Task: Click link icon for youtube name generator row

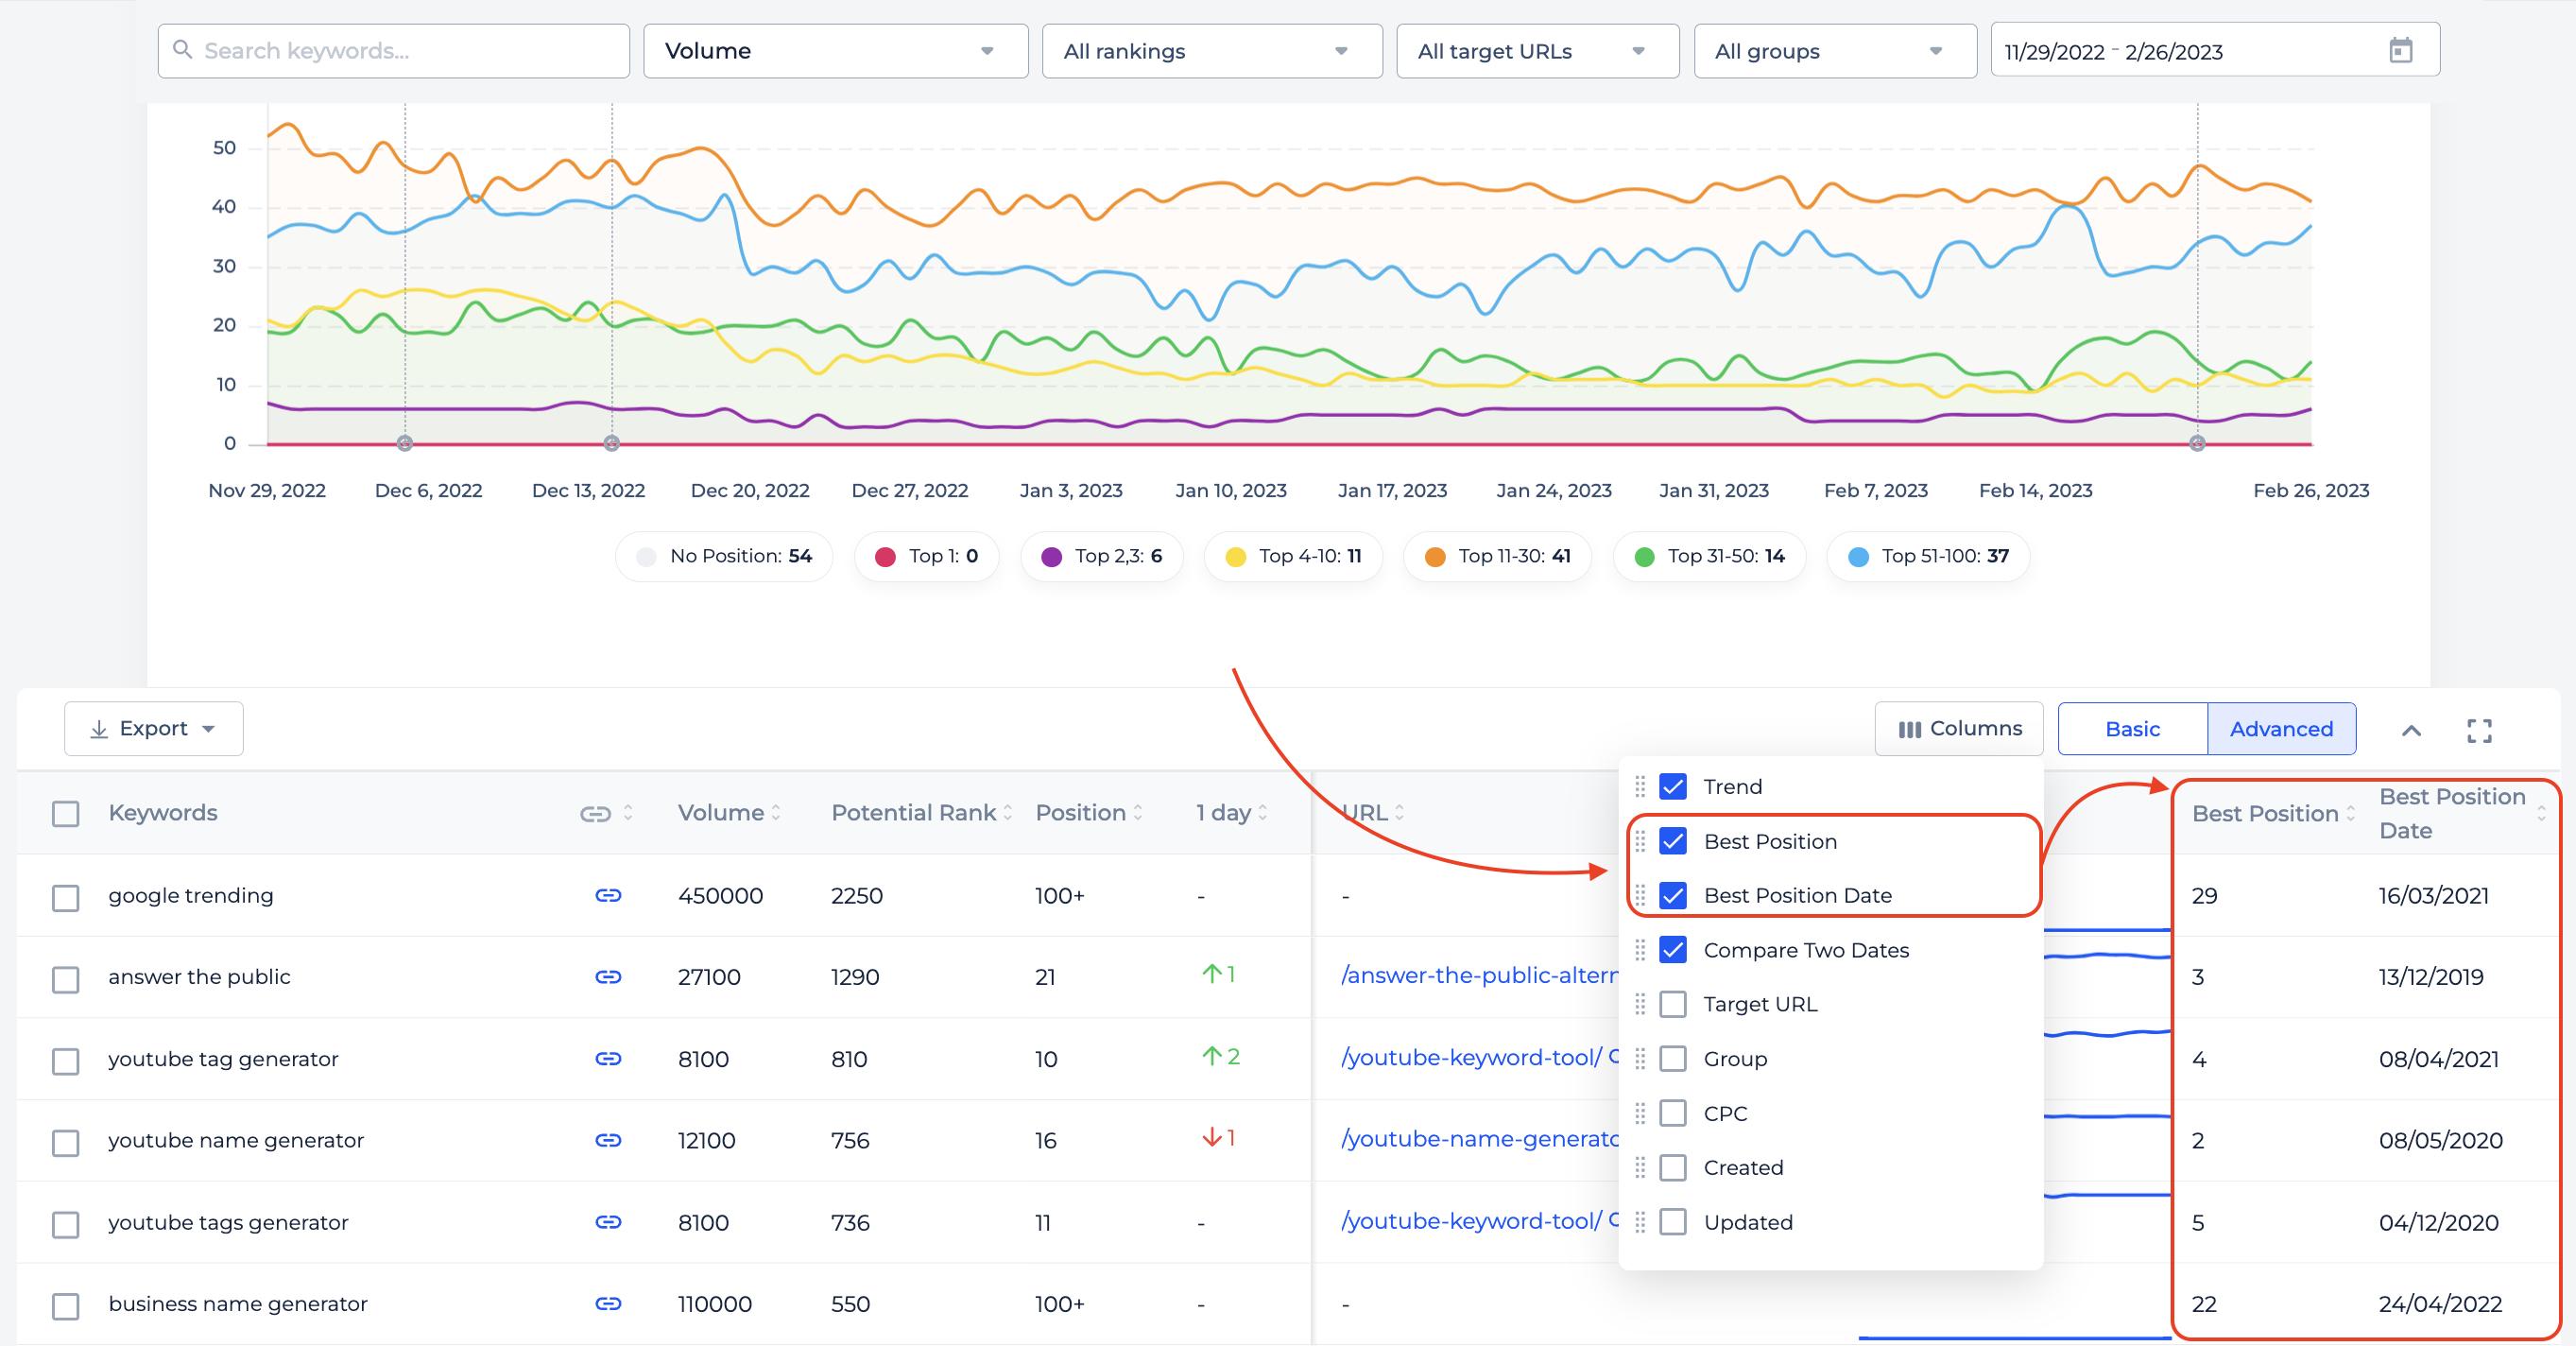Action: pyautogui.click(x=608, y=1140)
